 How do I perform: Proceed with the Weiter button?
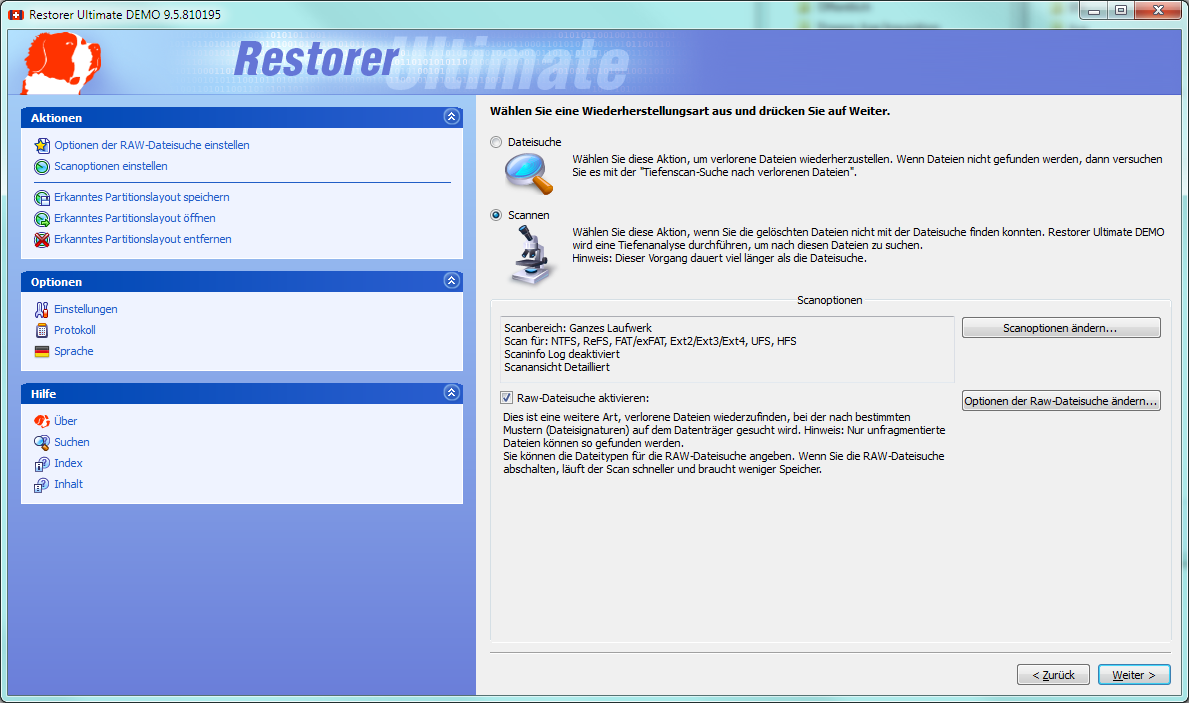[1134, 675]
